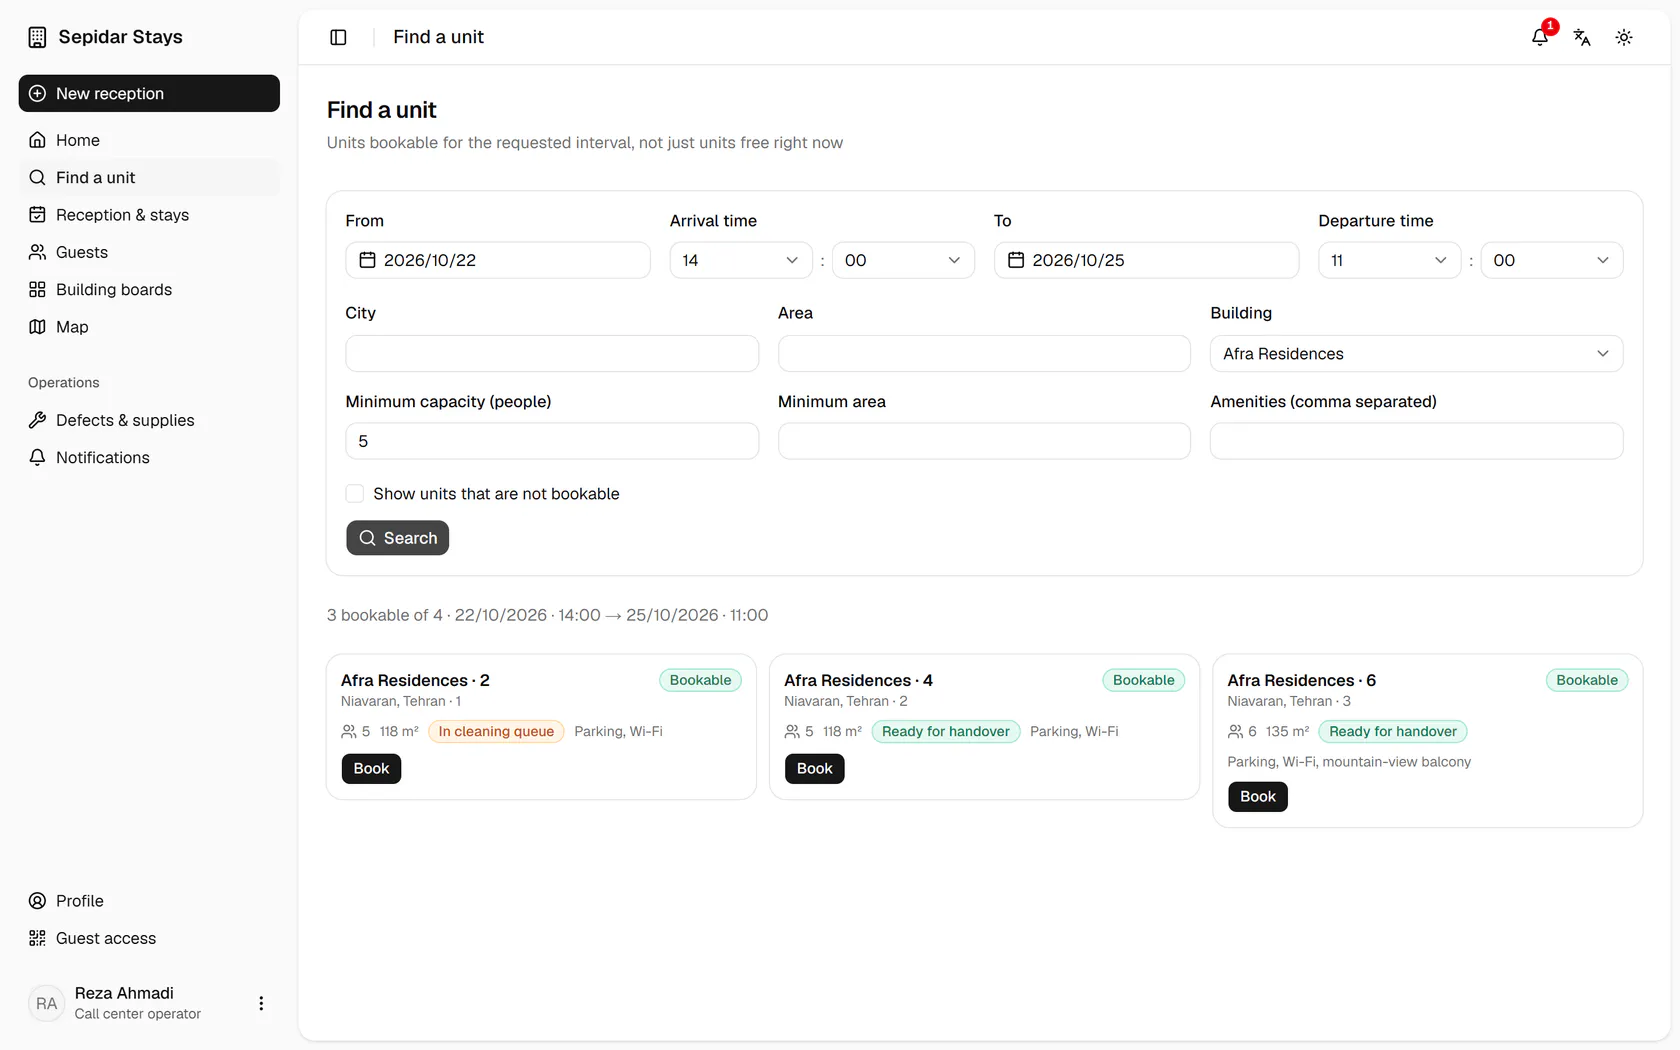The width and height of the screenshot is (1680, 1050).
Task: Open user options three-dot menu
Action: tap(261, 1003)
